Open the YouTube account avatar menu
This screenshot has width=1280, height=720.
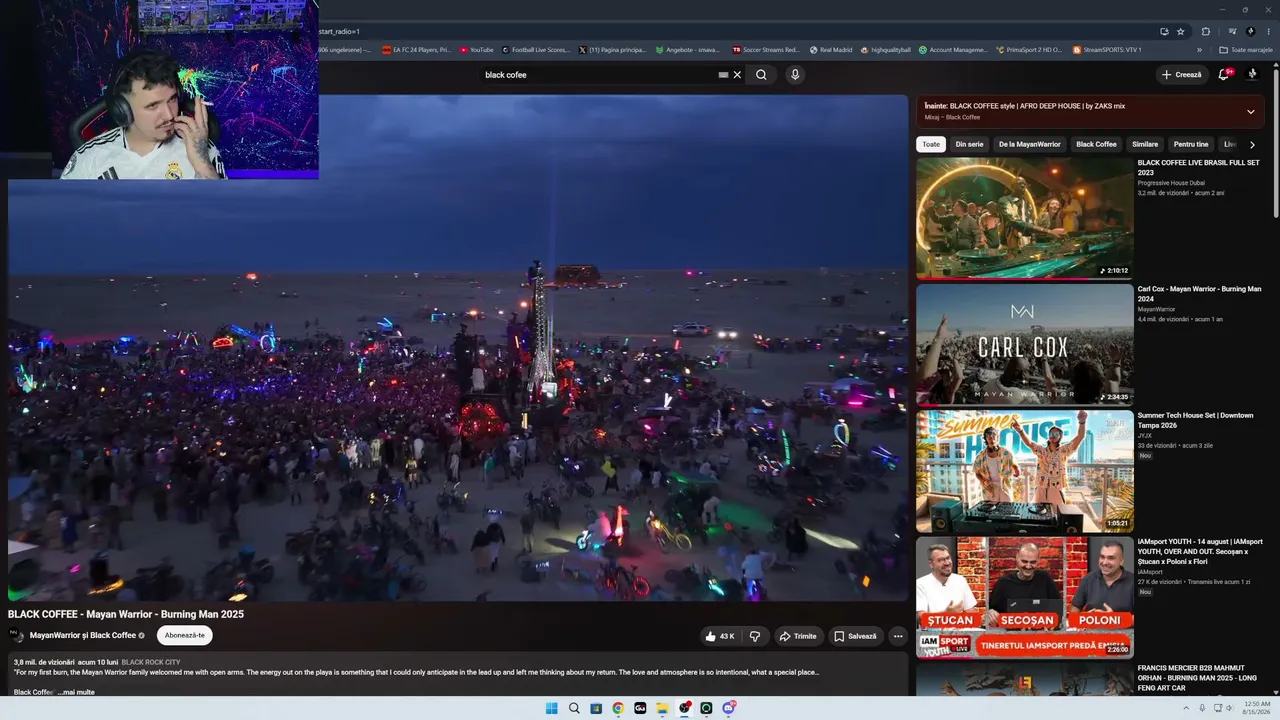coord(1252,75)
